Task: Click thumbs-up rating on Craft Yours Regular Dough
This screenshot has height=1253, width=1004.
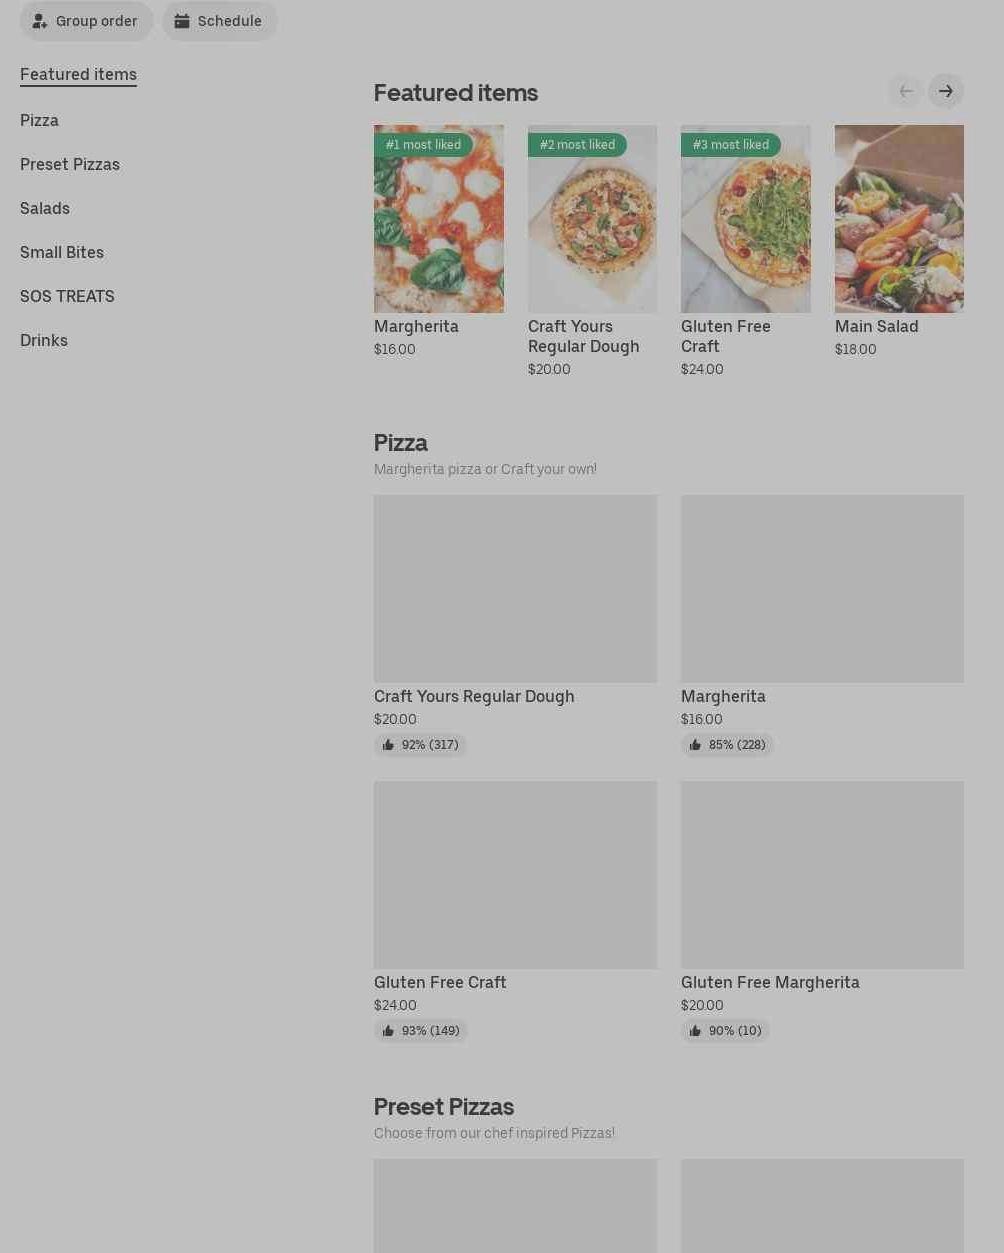Action: tap(420, 745)
